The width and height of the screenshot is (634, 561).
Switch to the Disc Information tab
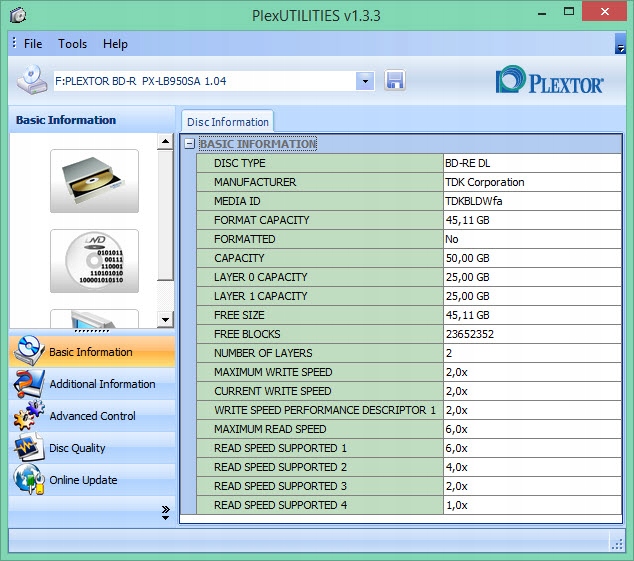pyautogui.click(x=228, y=122)
